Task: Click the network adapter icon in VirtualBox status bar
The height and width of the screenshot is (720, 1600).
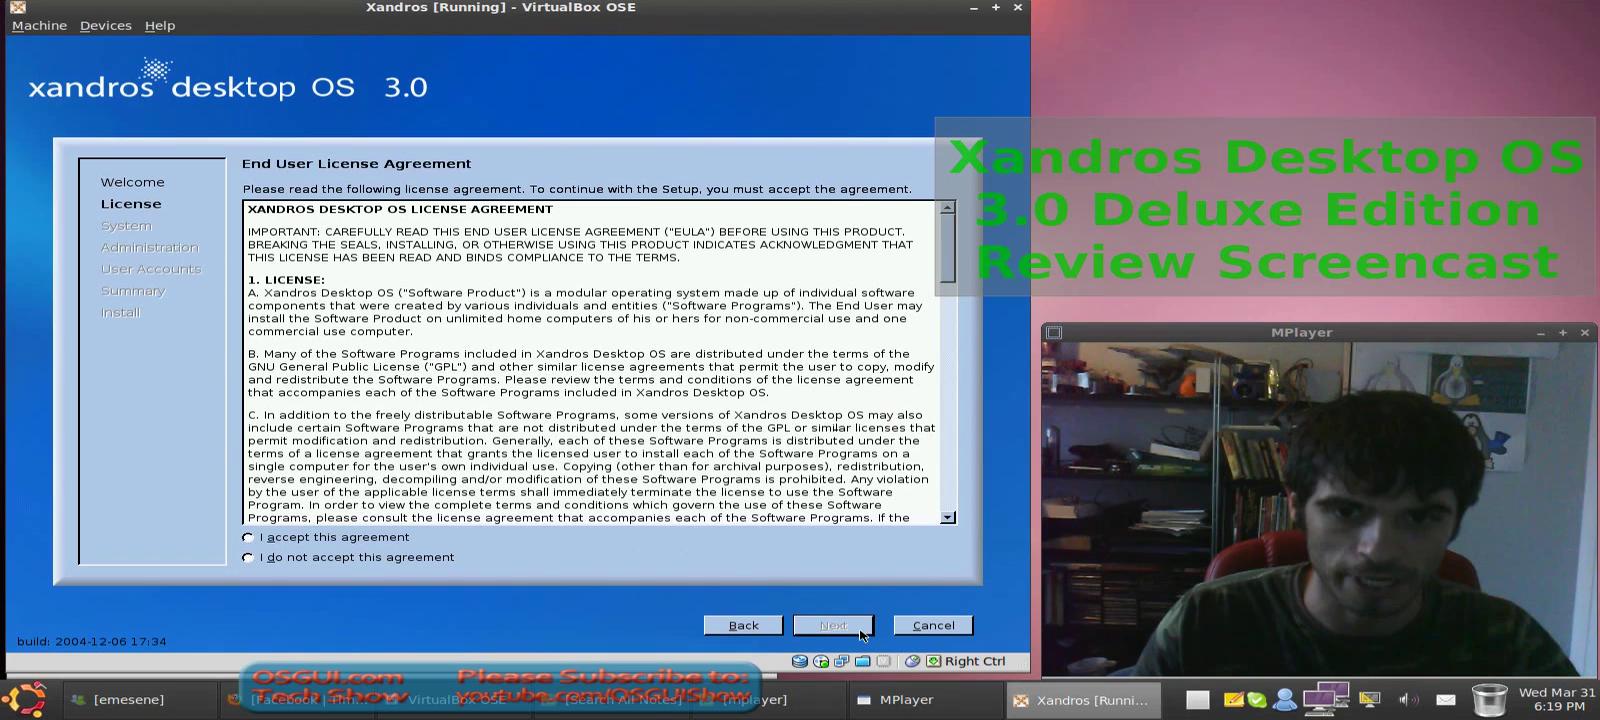Action: click(x=842, y=661)
